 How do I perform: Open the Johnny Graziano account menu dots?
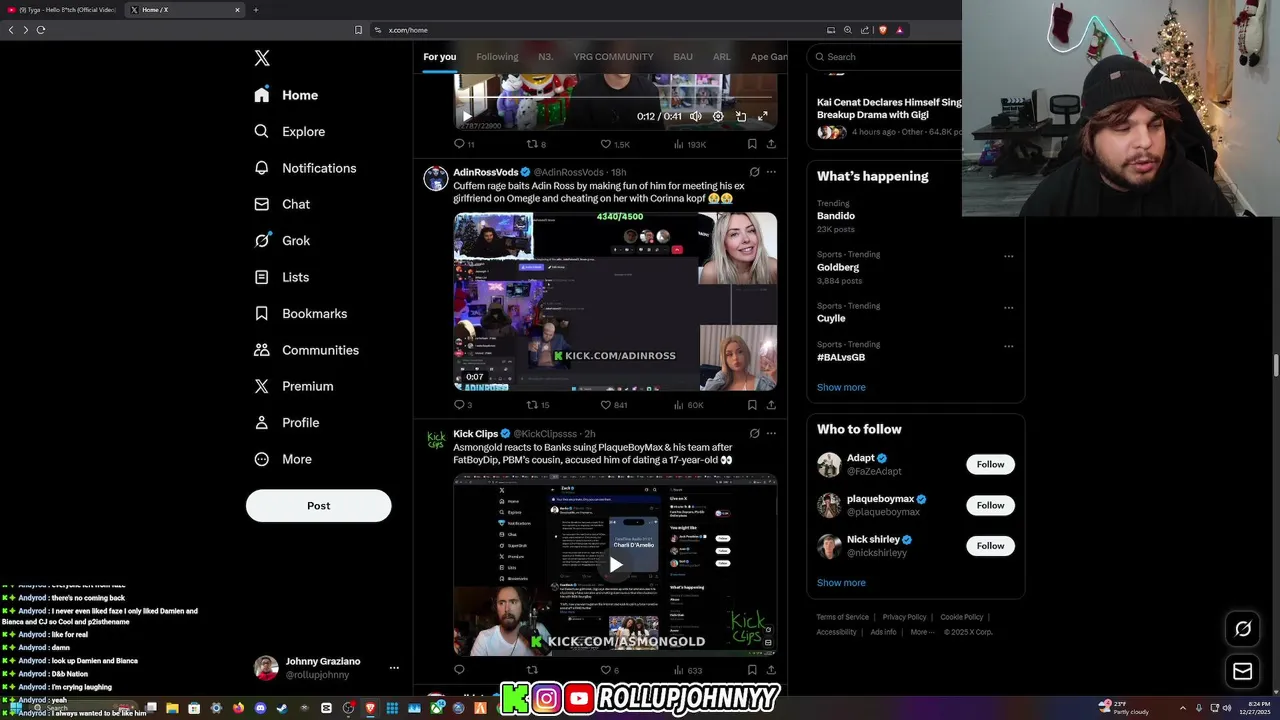pos(394,668)
